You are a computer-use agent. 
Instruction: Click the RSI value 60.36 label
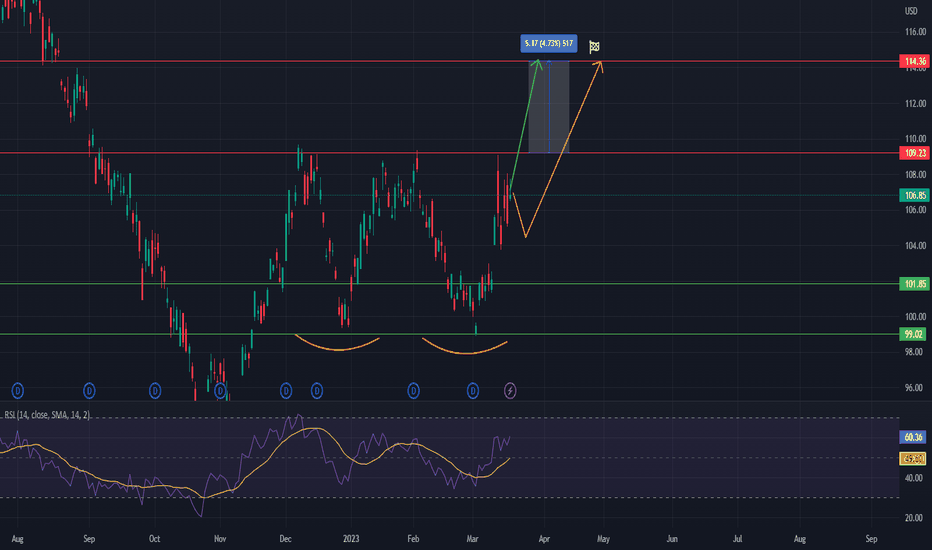pos(913,438)
